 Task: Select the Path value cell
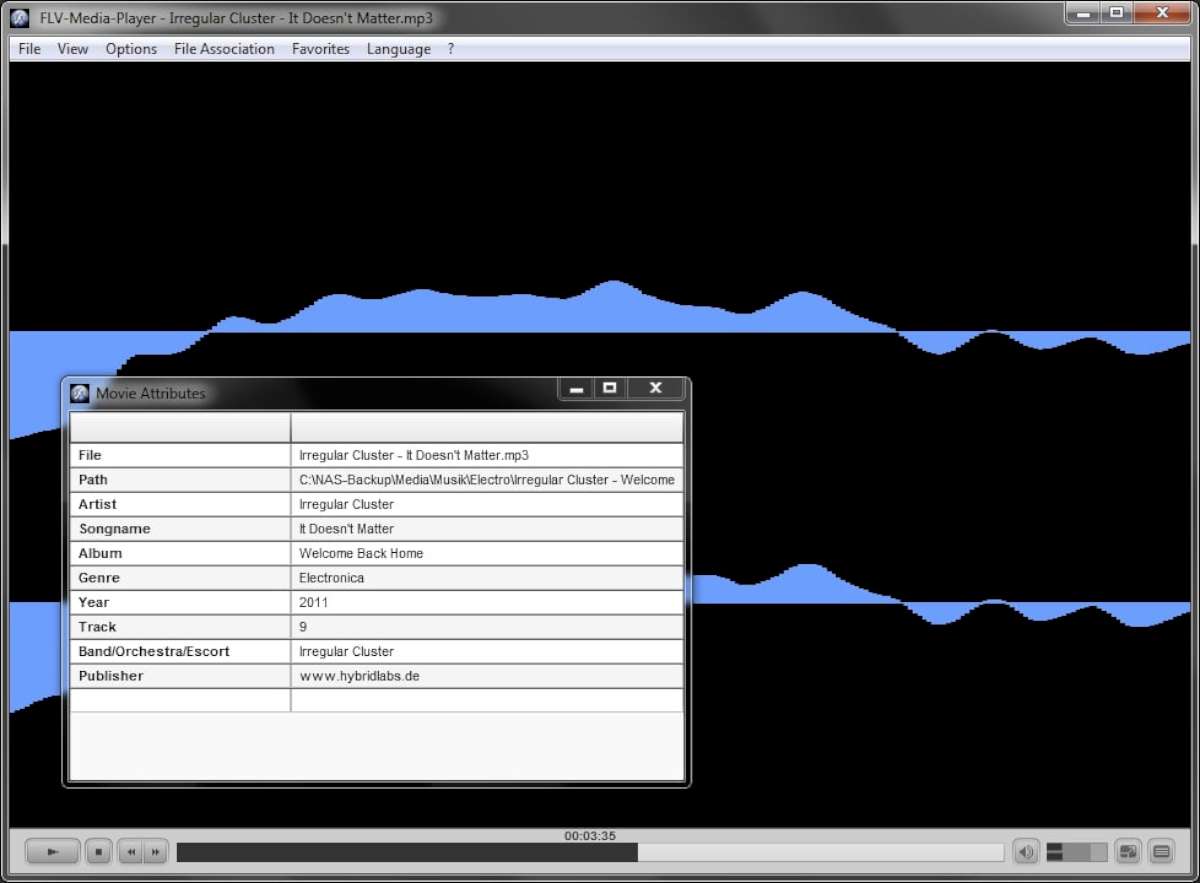tap(486, 480)
